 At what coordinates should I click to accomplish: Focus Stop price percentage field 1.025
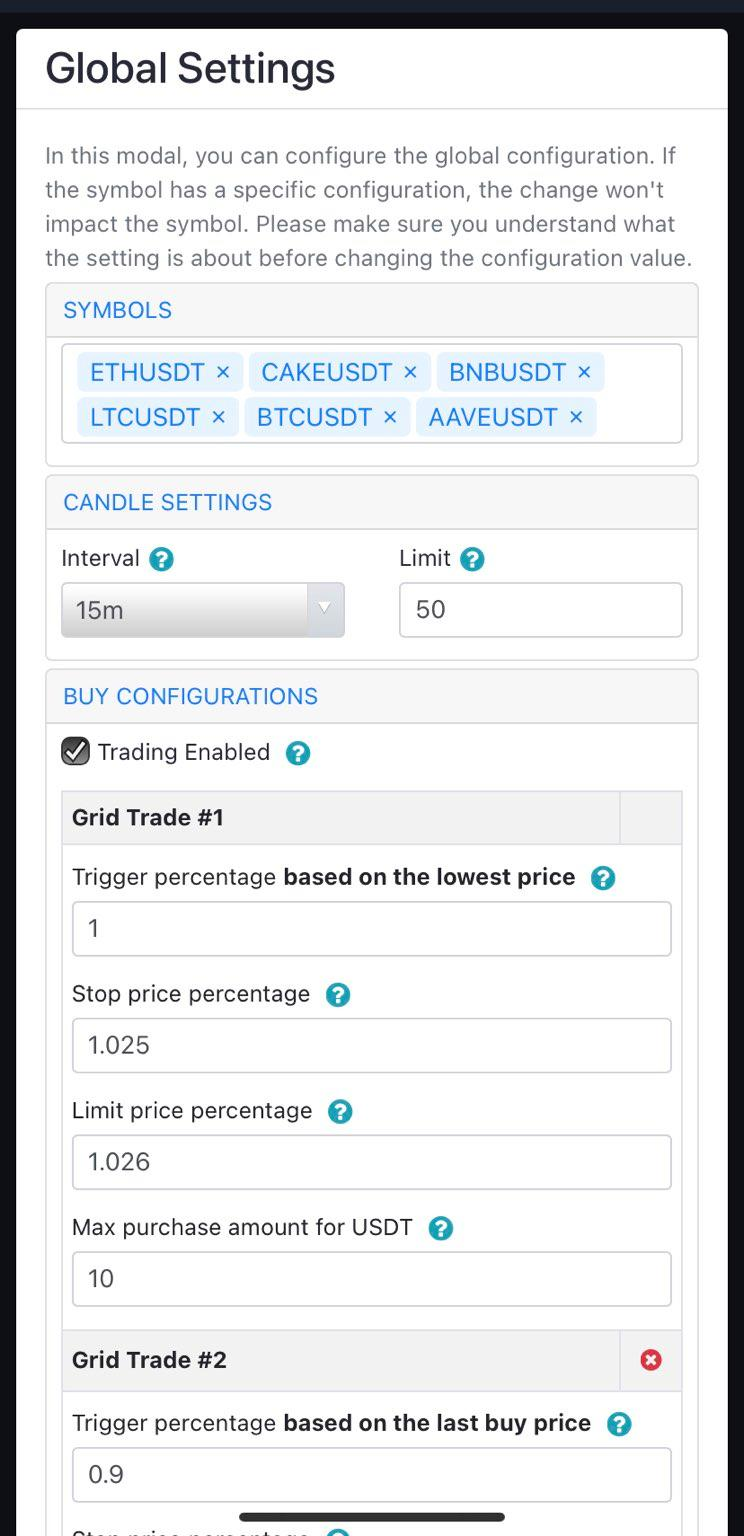click(371, 1045)
